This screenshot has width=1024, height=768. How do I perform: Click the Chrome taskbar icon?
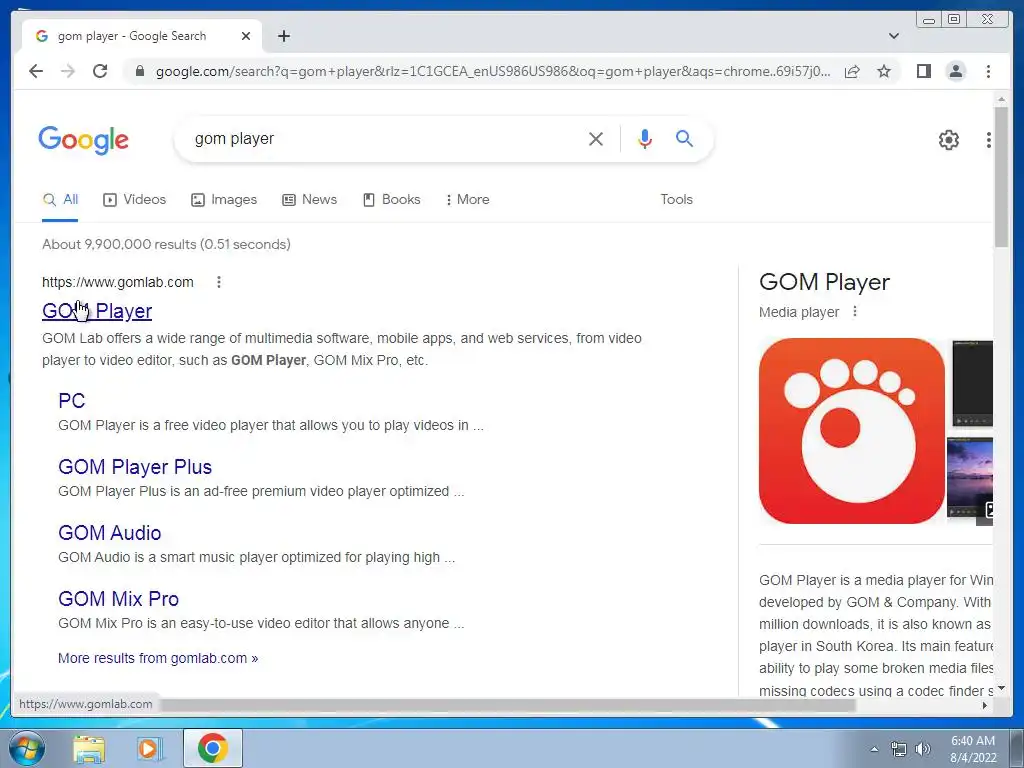[213, 748]
